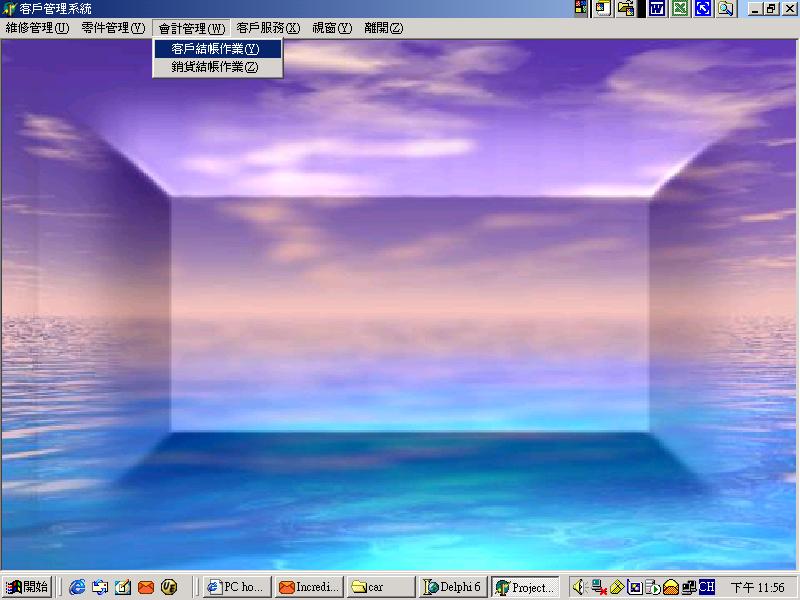The image size is (800, 600).
Task: Switch to the car folder taskbar button
Action: tap(381, 587)
